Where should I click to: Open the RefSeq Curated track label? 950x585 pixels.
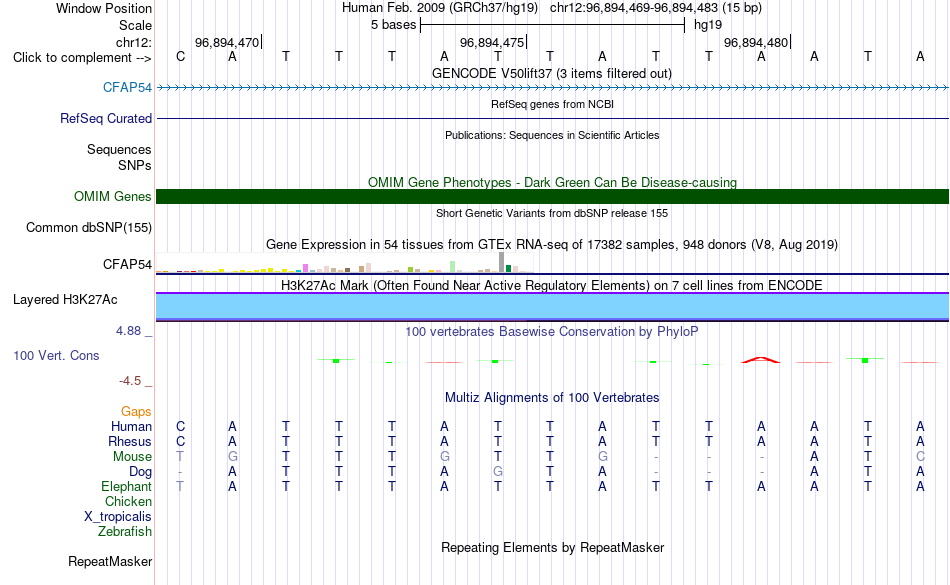tap(105, 118)
